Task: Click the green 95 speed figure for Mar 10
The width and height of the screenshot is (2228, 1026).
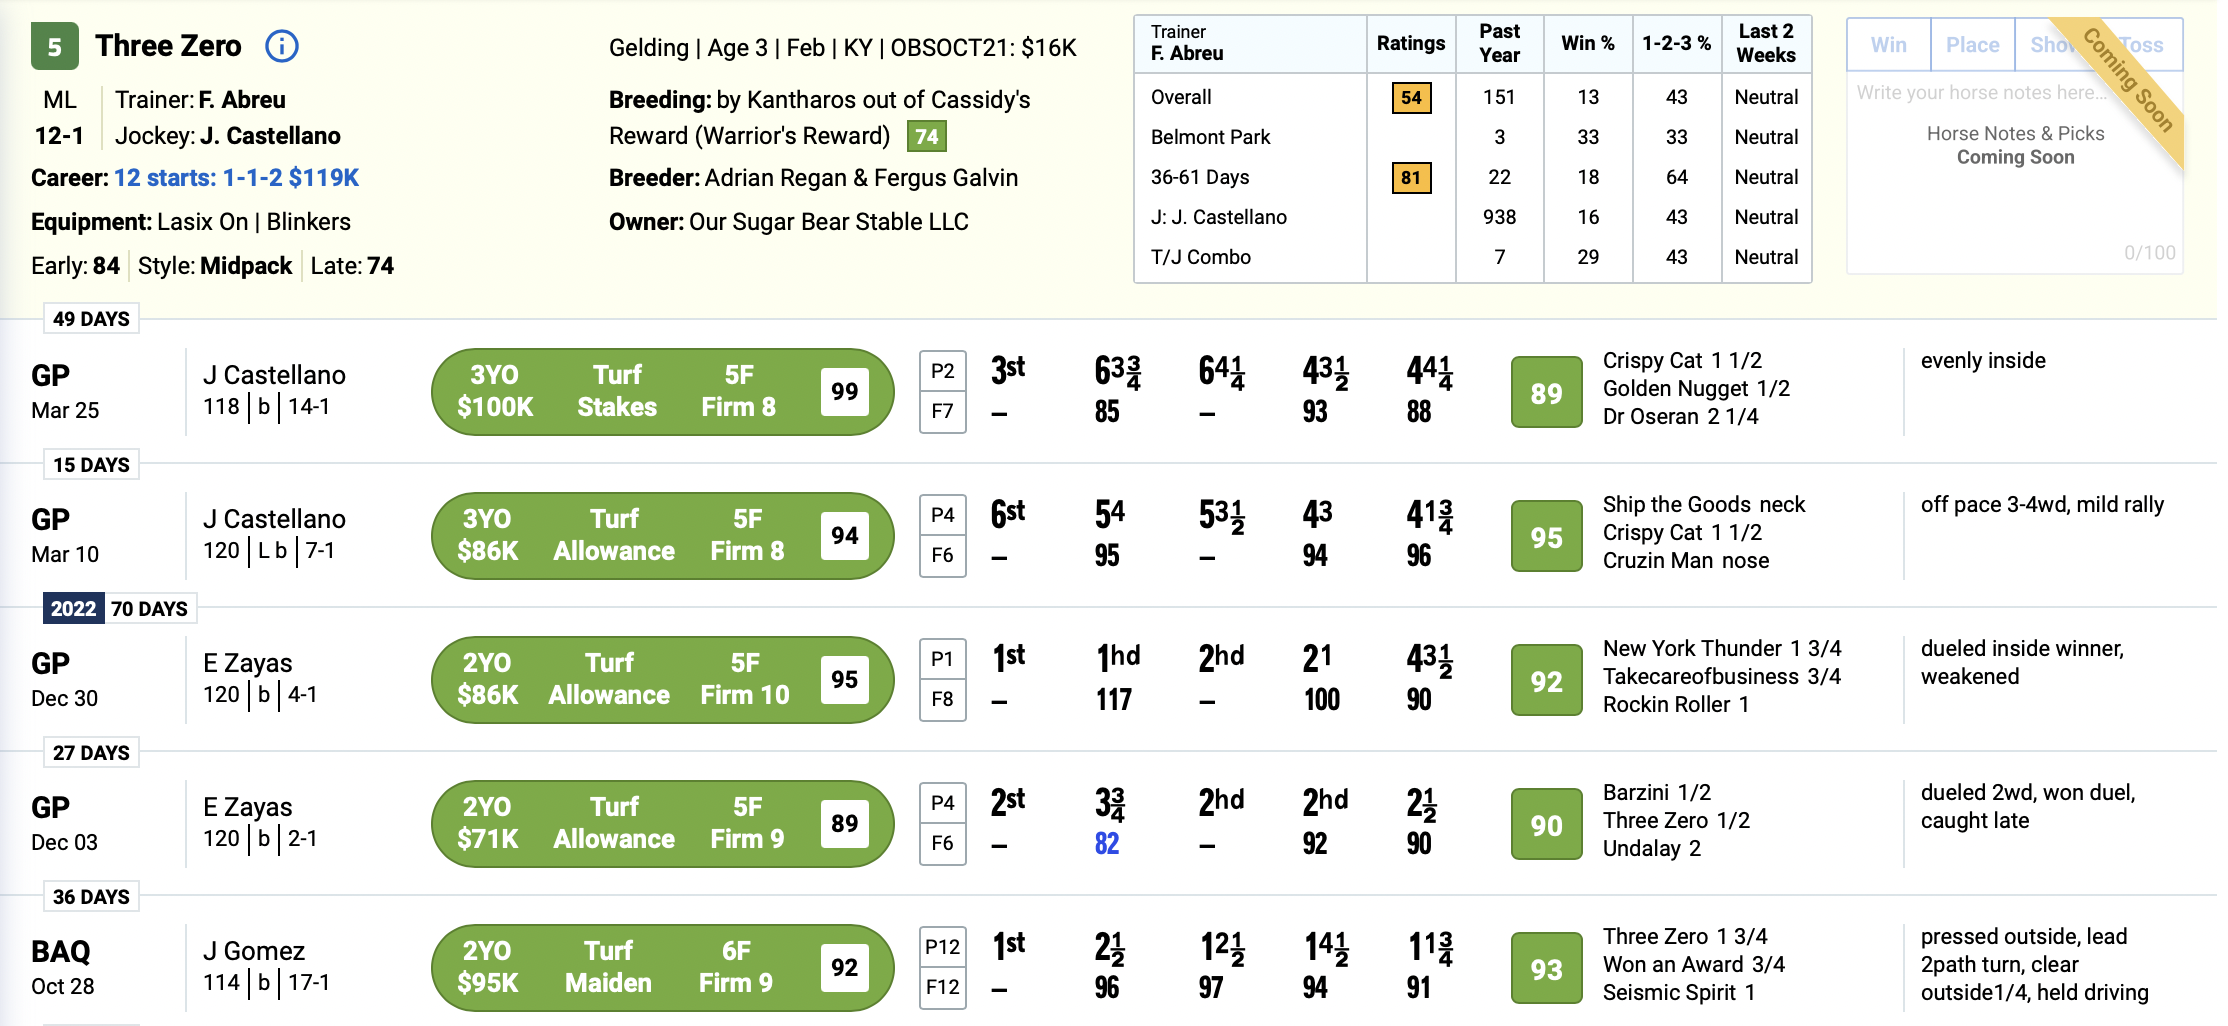Action: pyautogui.click(x=1546, y=536)
